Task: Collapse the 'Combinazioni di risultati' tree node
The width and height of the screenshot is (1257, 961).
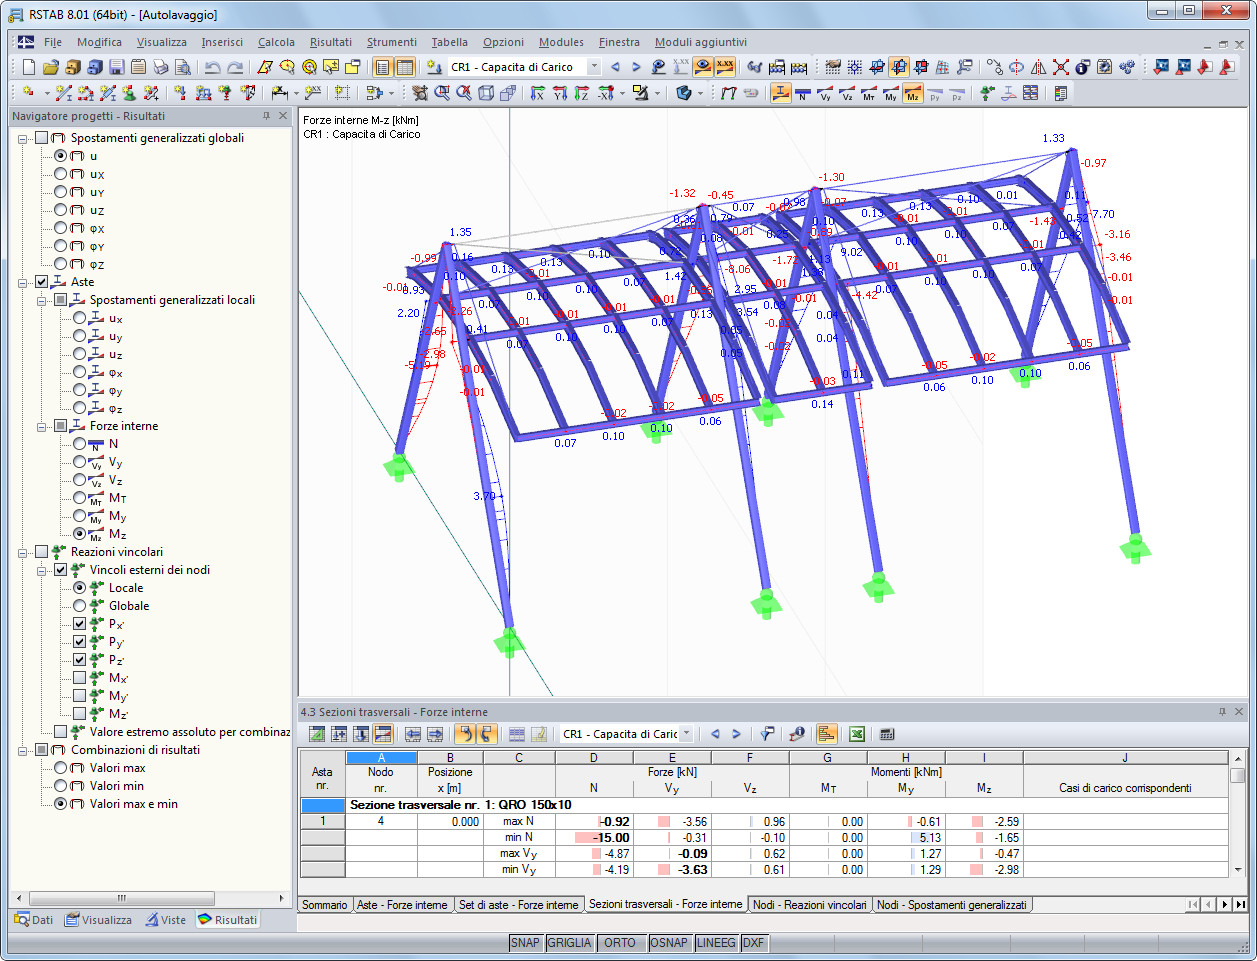Action: [23, 750]
